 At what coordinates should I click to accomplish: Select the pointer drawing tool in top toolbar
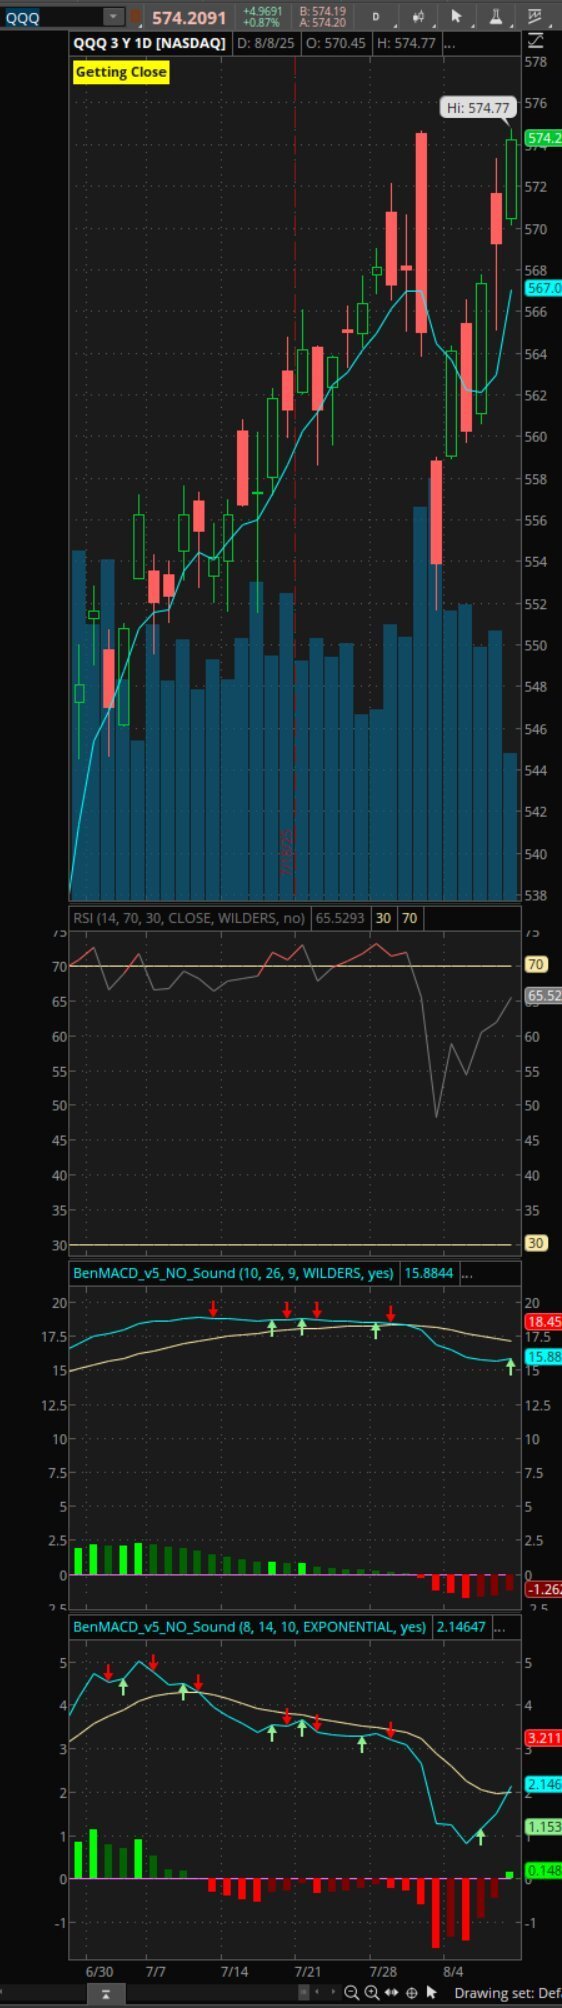[456, 17]
